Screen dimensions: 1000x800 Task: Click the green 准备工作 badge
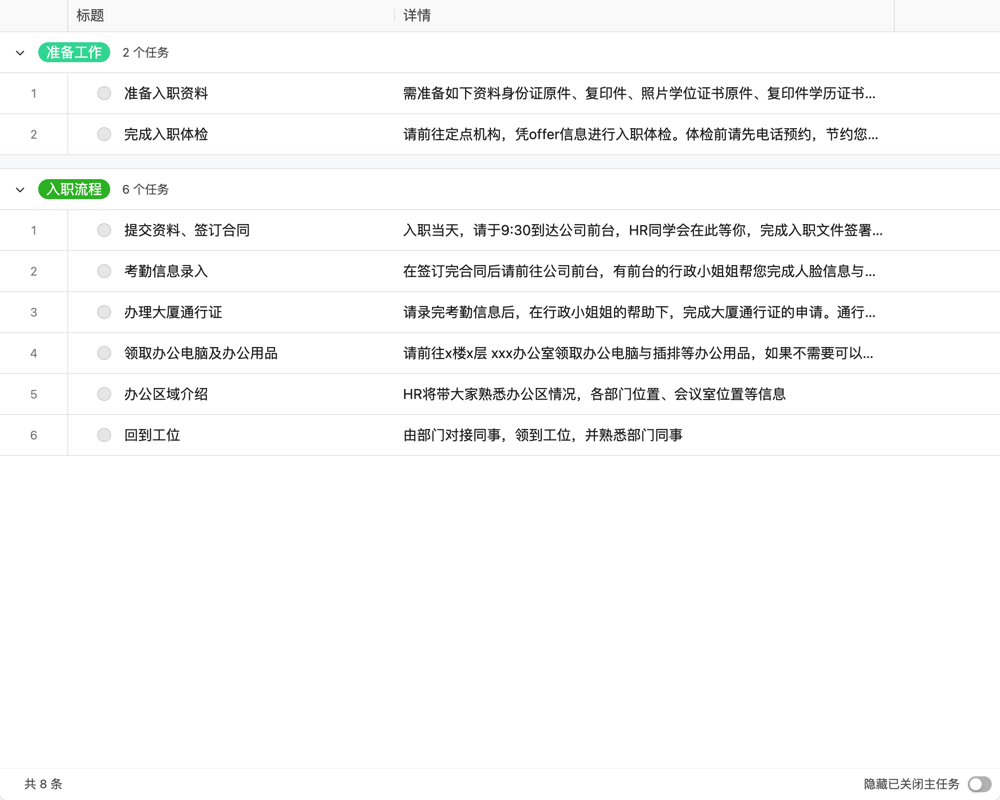click(72, 52)
